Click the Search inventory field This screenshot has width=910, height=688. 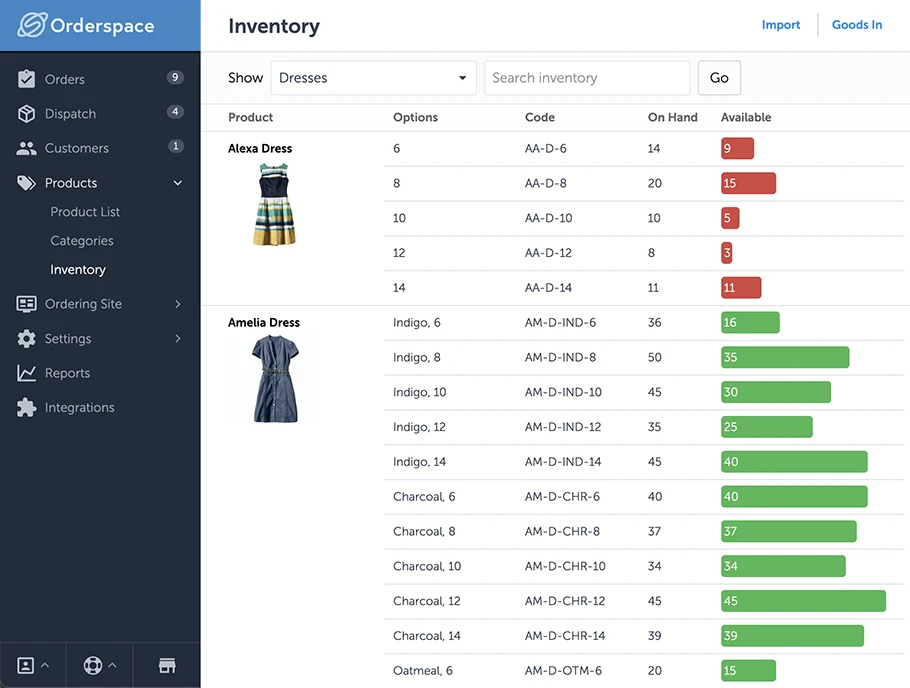pos(587,78)
